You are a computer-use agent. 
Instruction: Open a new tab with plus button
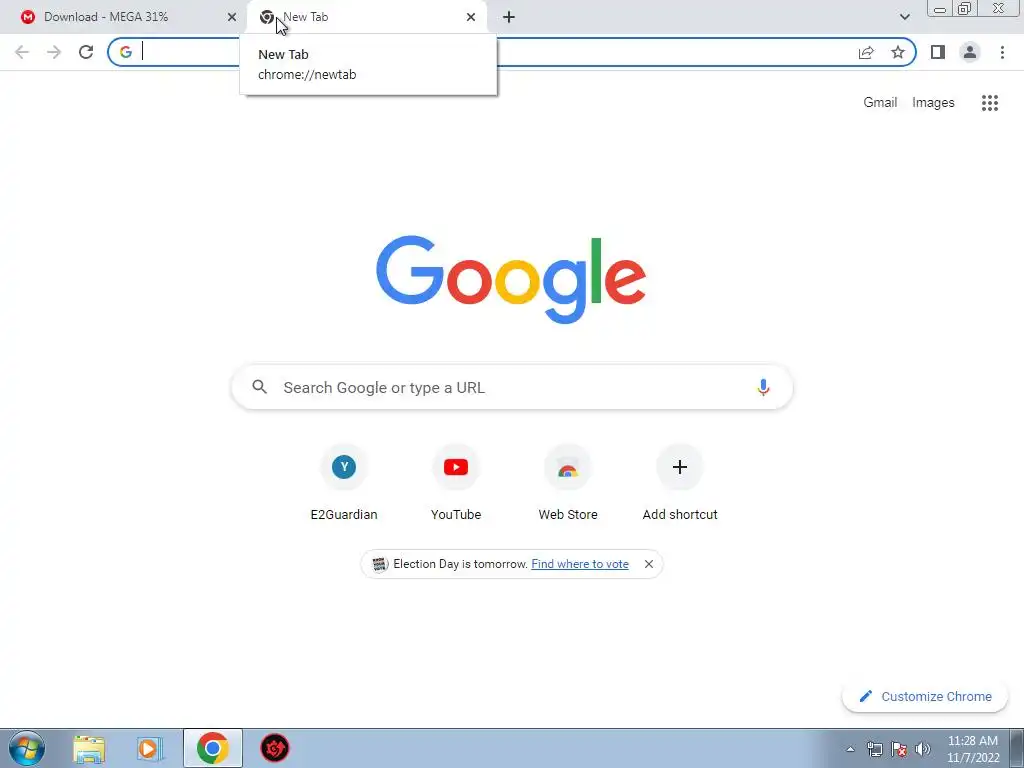[x=509, y=17]
